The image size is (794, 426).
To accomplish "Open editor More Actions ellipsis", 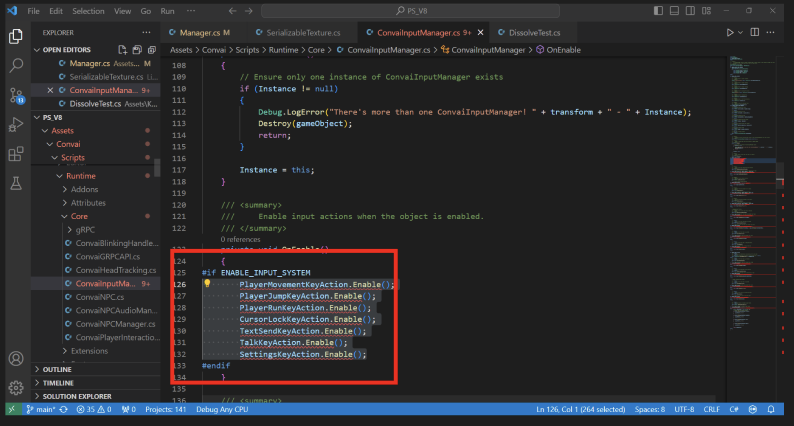I will pyautogui.click(x=770, y=32).
